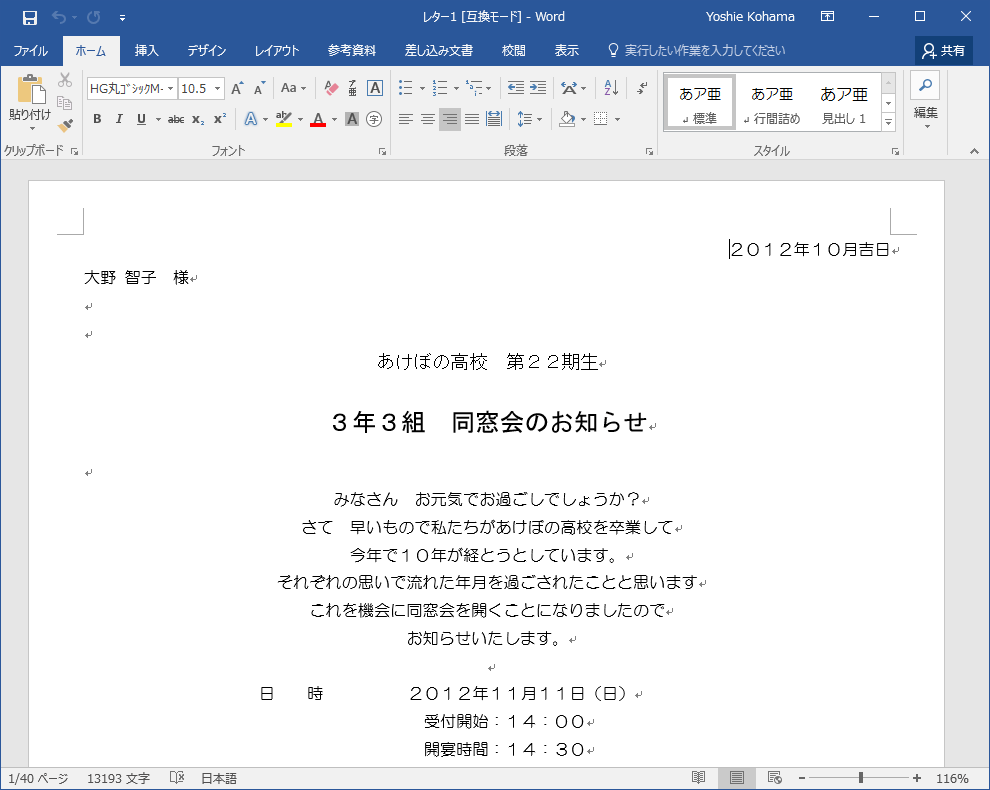Switch to Read Mode view icon
Viewport: 990px width, 790px height.
pos(698,777)
